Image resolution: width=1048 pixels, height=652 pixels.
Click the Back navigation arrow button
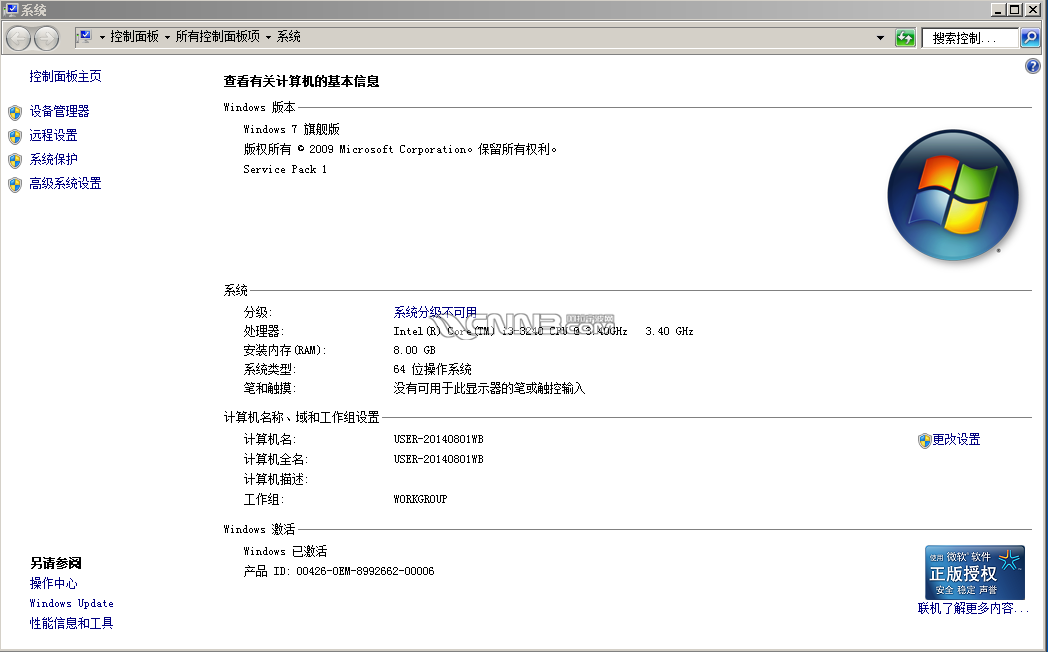click(x=19, y=38)
